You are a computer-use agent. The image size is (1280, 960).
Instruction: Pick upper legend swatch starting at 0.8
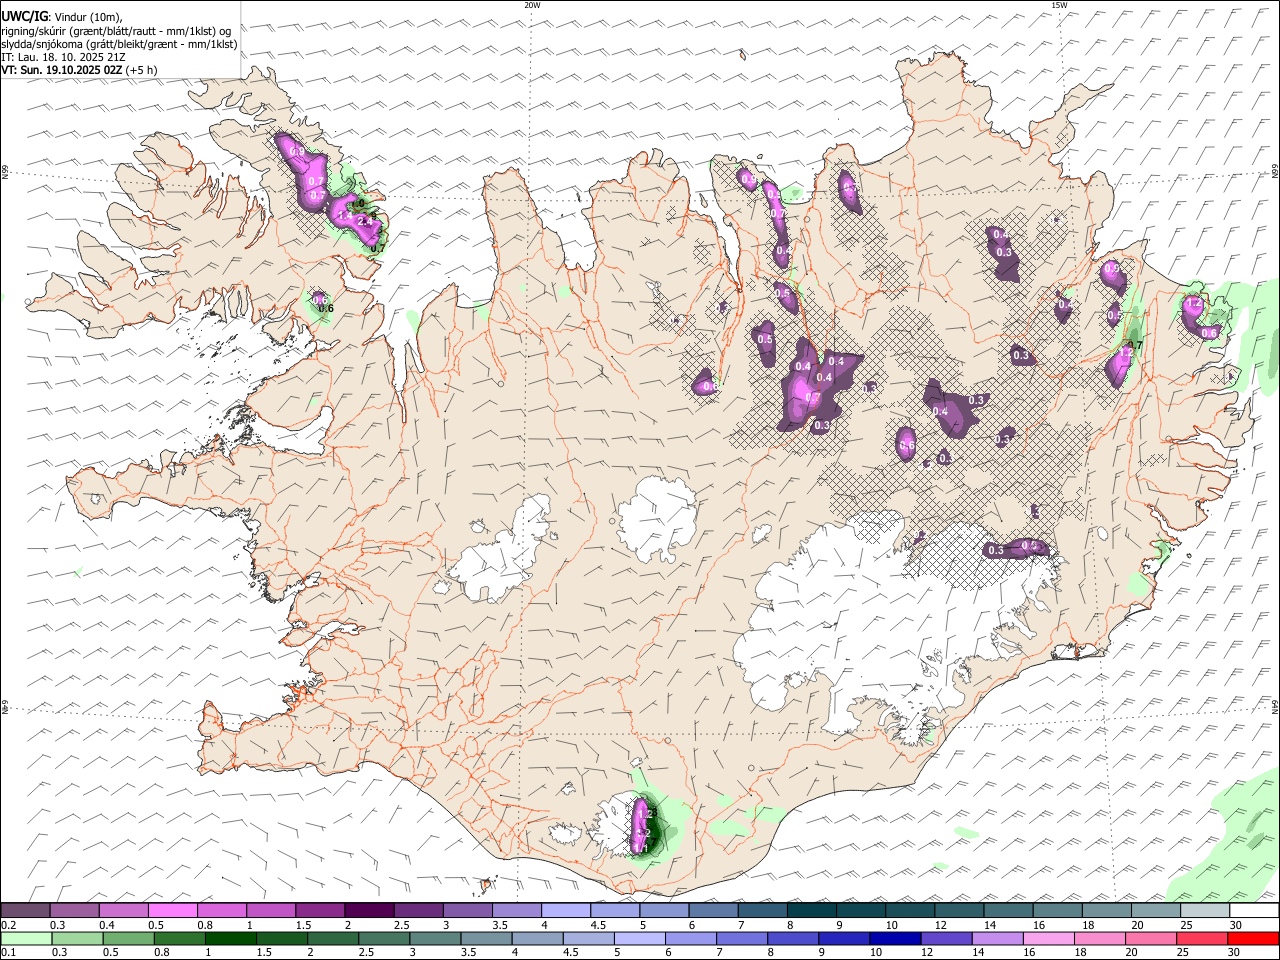(x=222, y=910)
